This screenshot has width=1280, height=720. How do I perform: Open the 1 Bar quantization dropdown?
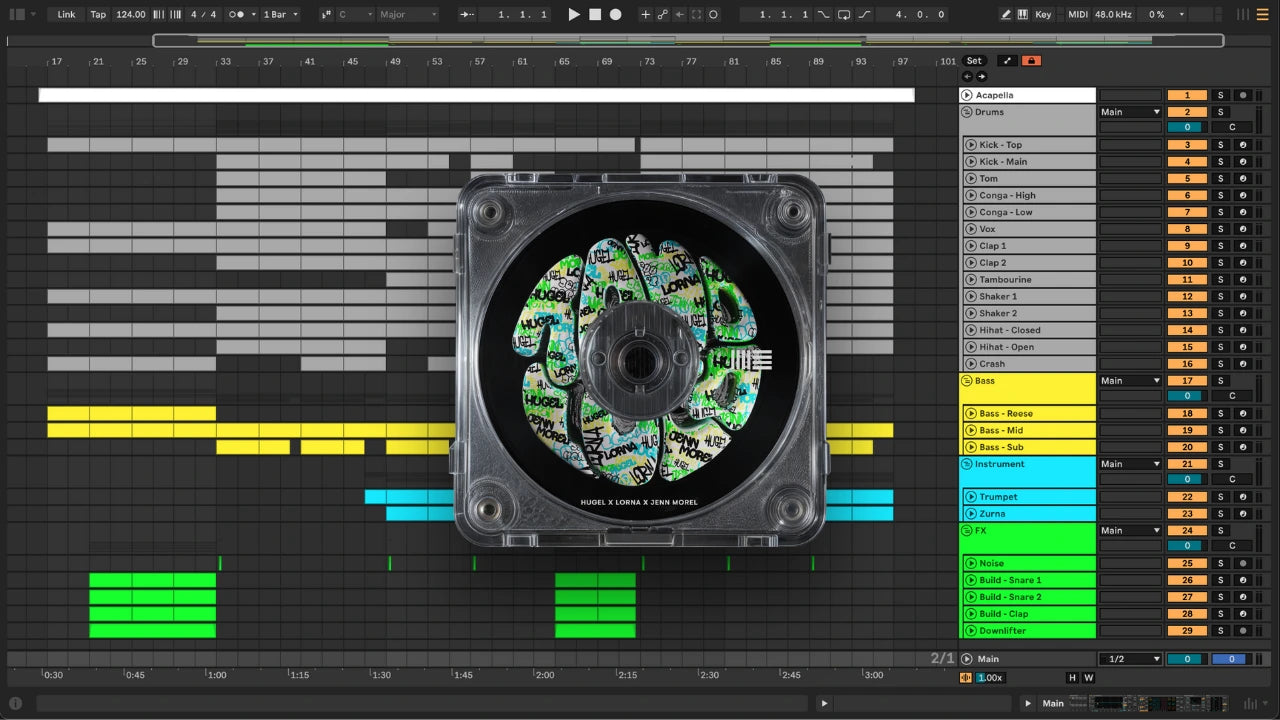pos(280,15)
